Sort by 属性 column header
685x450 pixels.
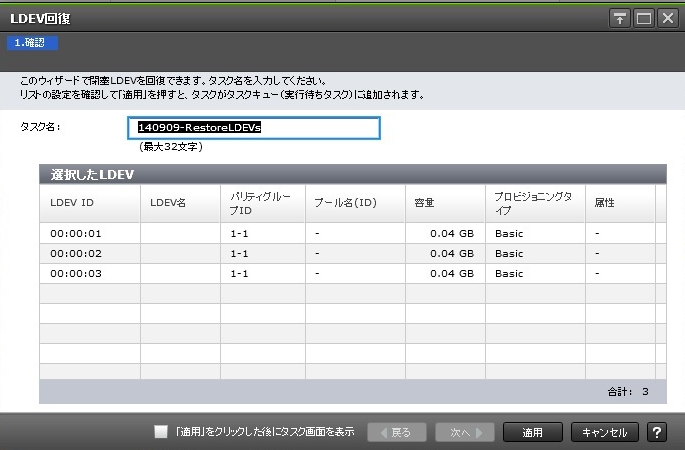[x=620, y=203]
